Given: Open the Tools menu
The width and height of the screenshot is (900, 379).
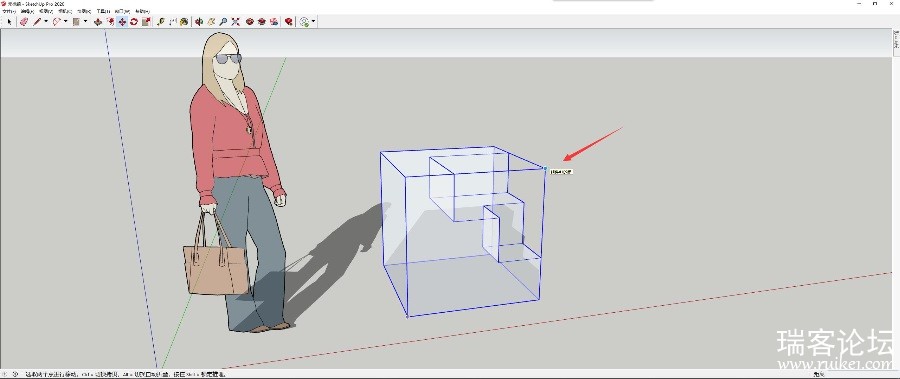Looking at the screenshot, I should point(103,11).
